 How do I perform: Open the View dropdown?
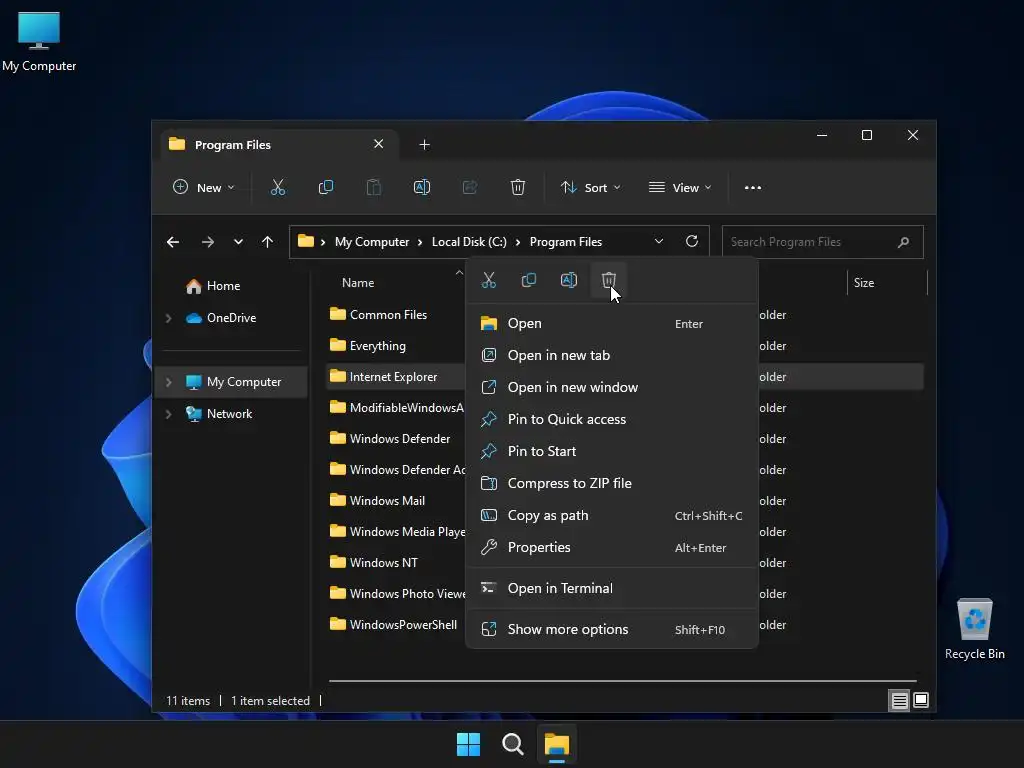[680, 187]
